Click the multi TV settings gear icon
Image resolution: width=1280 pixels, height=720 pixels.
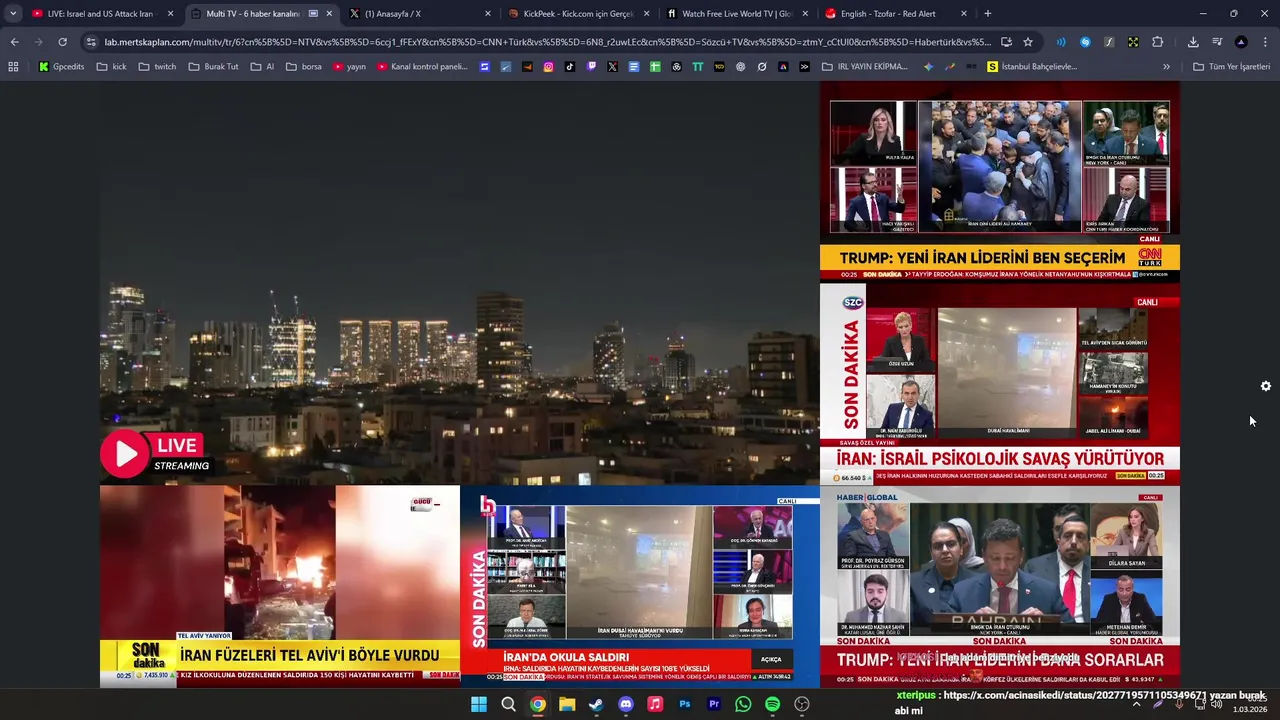tap(1265, 386)
